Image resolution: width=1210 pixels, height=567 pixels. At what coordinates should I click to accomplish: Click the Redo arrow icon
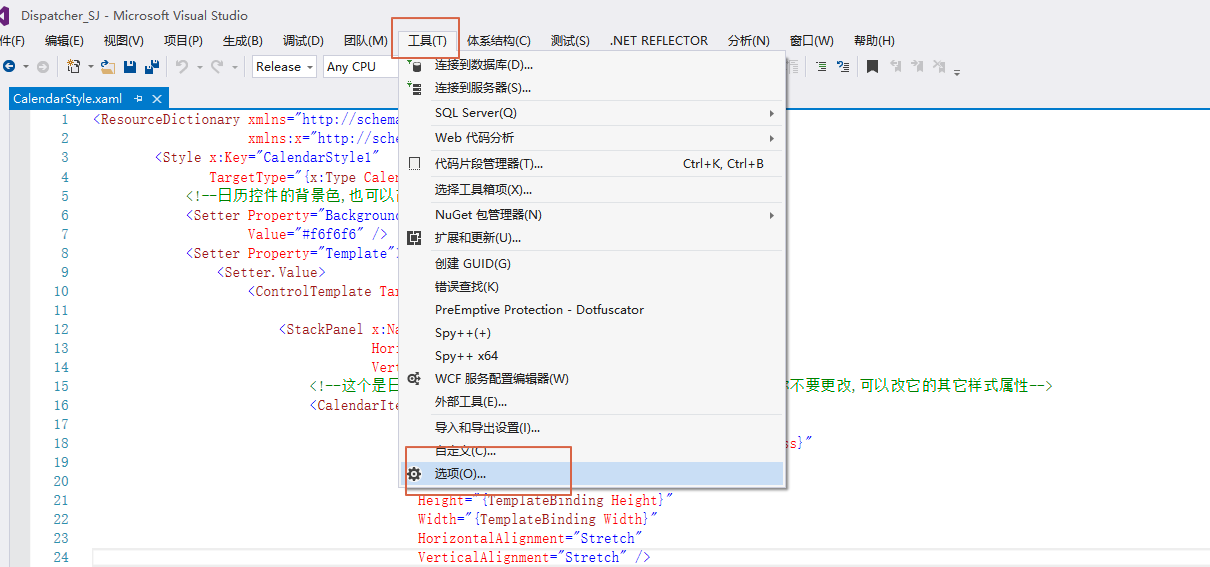point(216,67)
